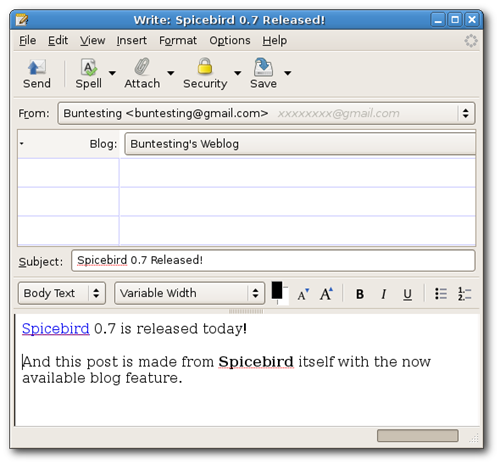
Task: Maximize the Write window
Action: [455, 20]
